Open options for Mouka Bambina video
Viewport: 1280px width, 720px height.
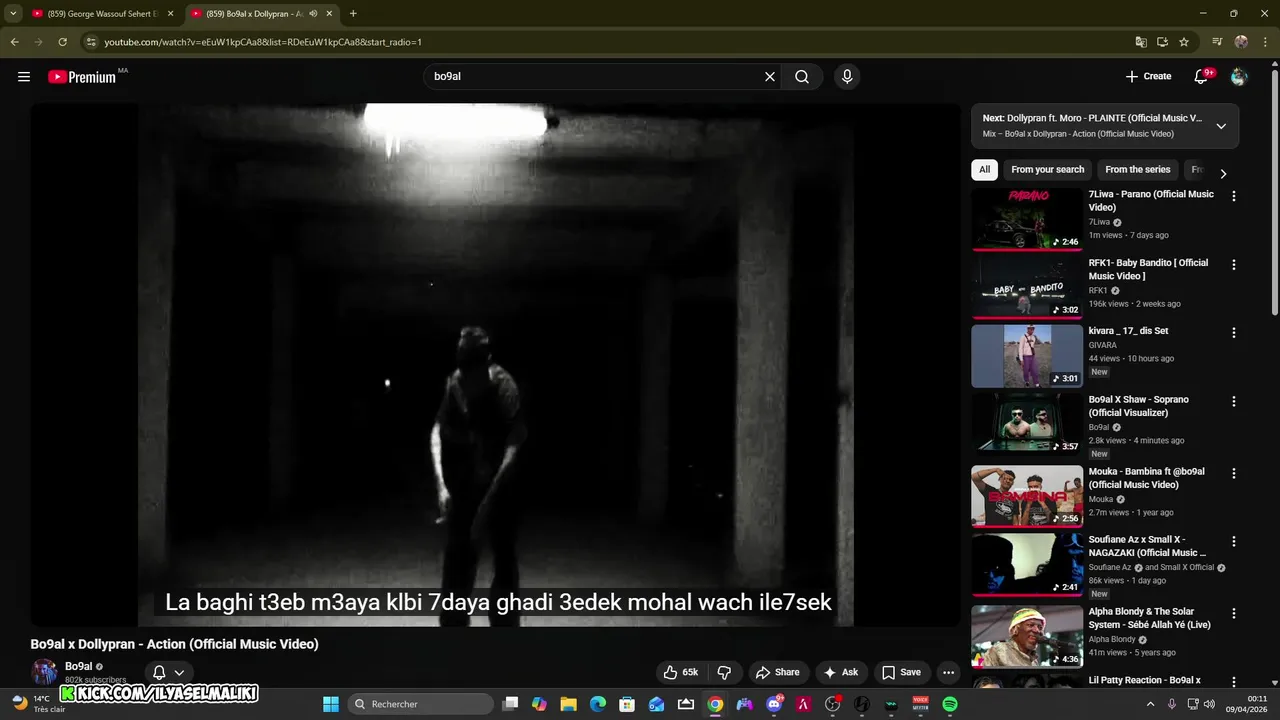[x=1233, y=473]
